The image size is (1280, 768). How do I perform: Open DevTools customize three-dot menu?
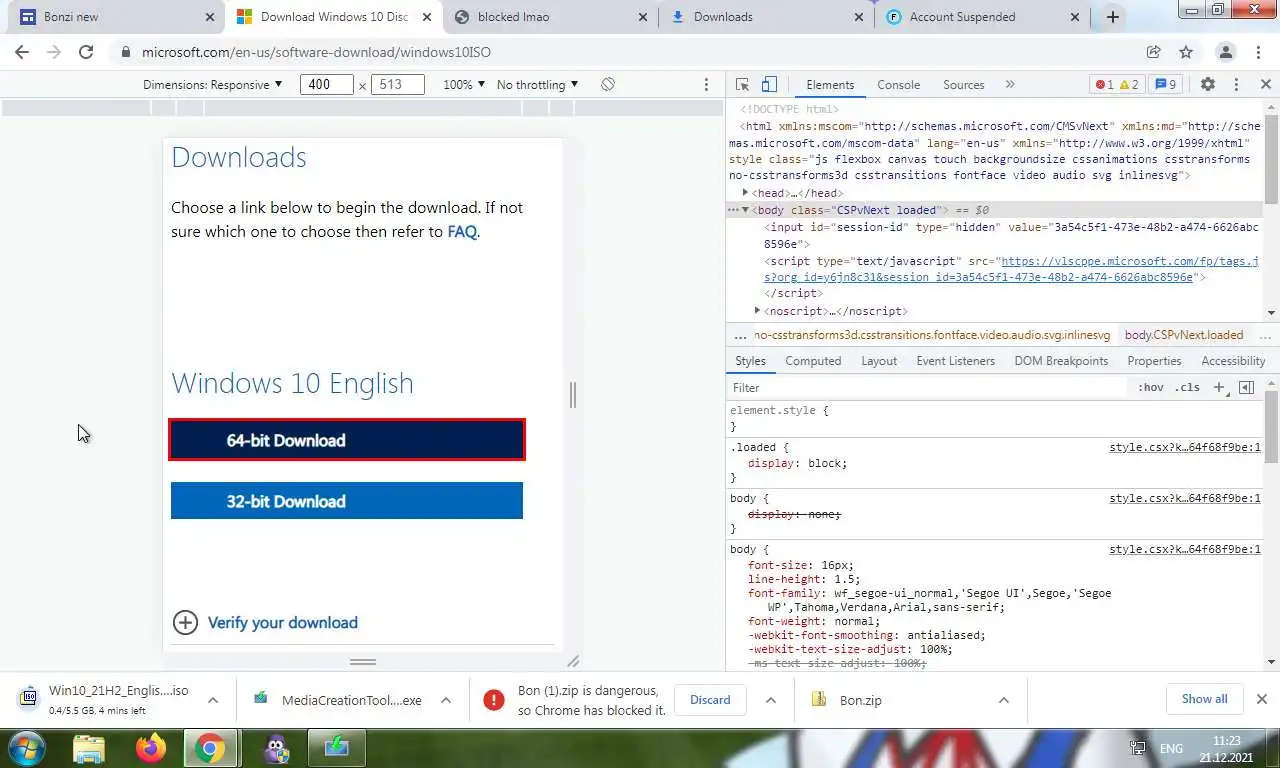coord(1236,85)
